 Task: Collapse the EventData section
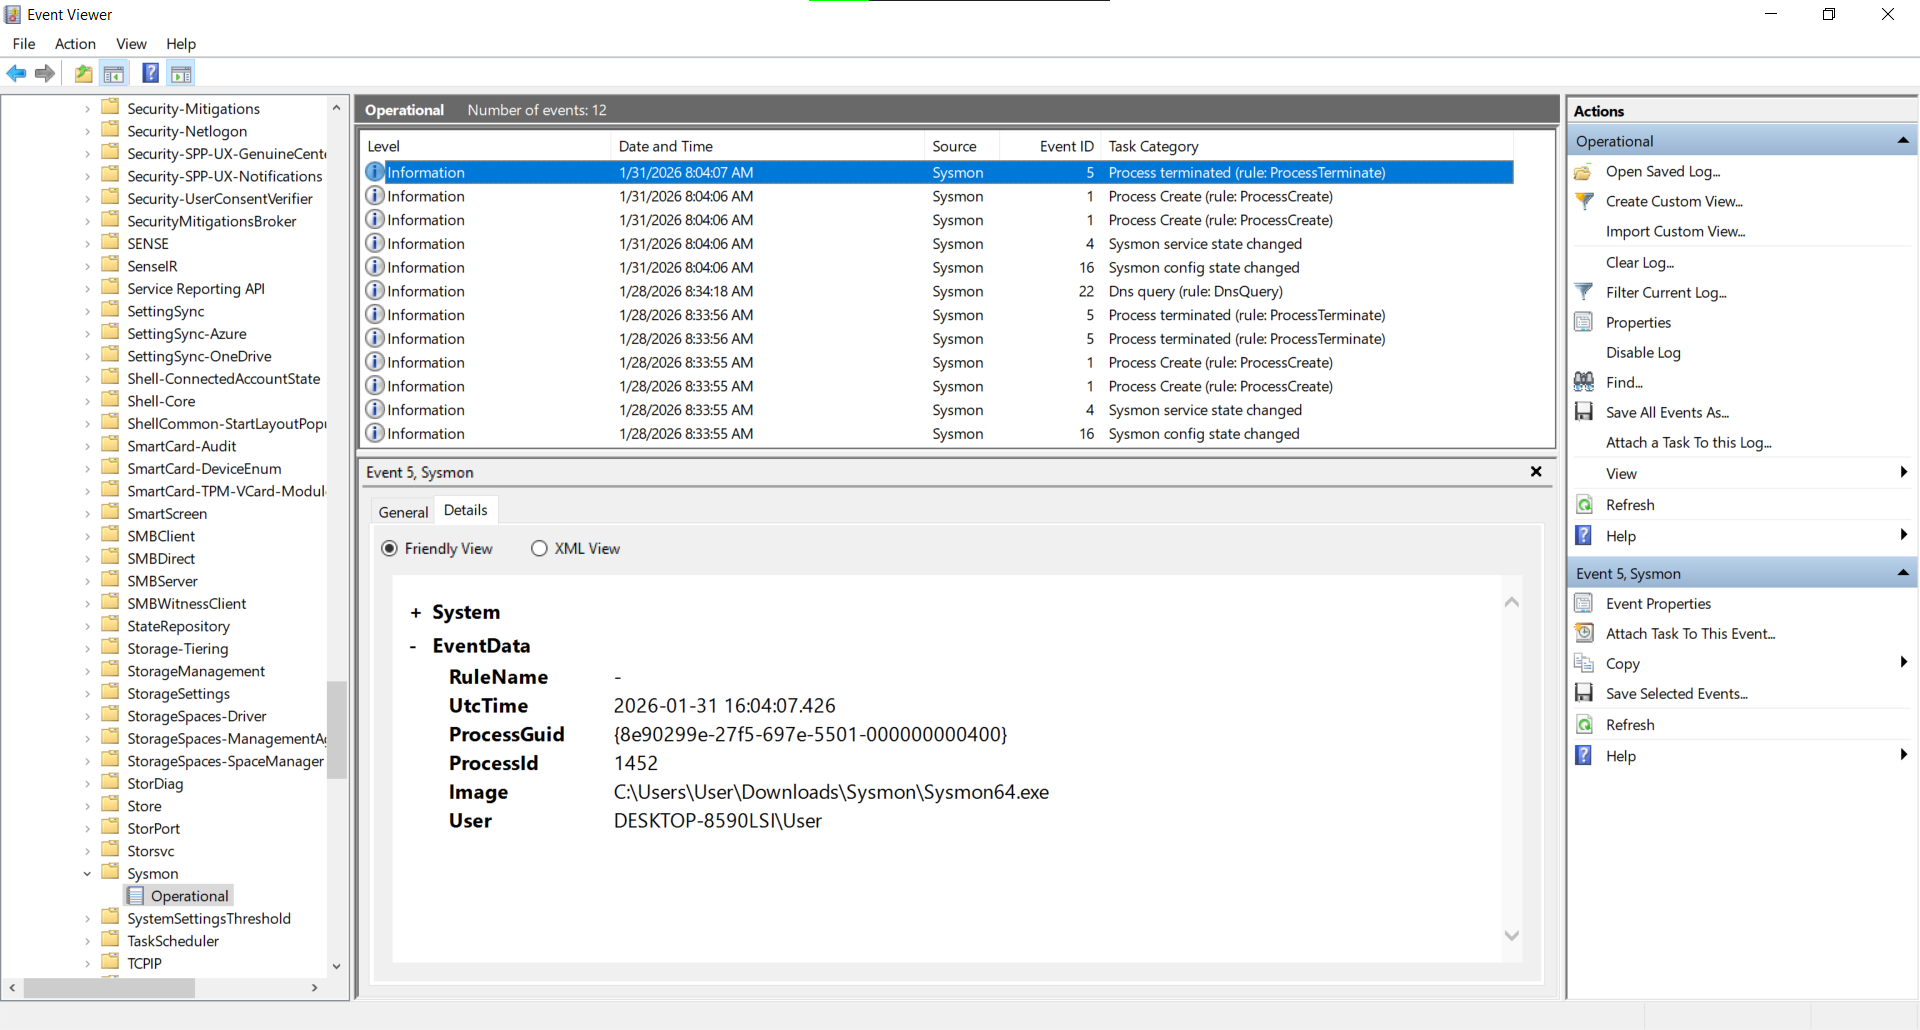click(x=413, y=647)
